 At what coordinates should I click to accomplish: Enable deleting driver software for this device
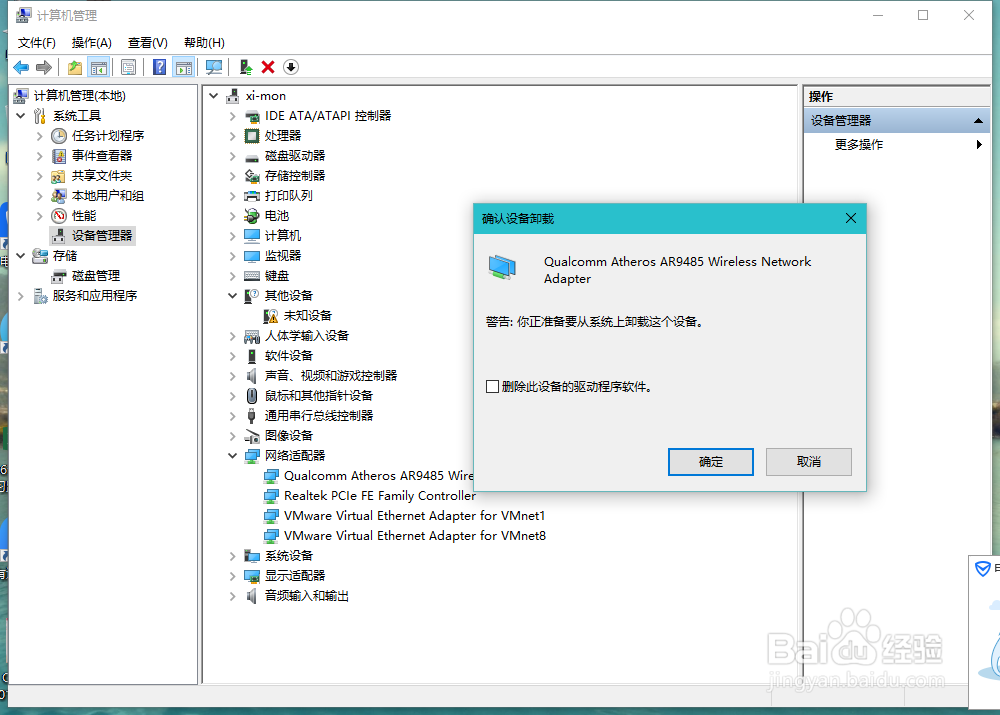(492, 387)
